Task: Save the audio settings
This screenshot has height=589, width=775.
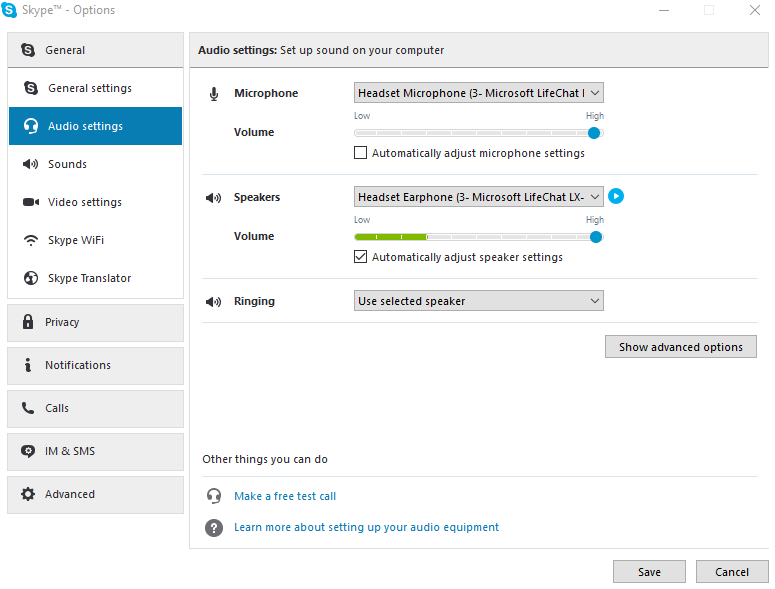Action: tap(649, 572)
